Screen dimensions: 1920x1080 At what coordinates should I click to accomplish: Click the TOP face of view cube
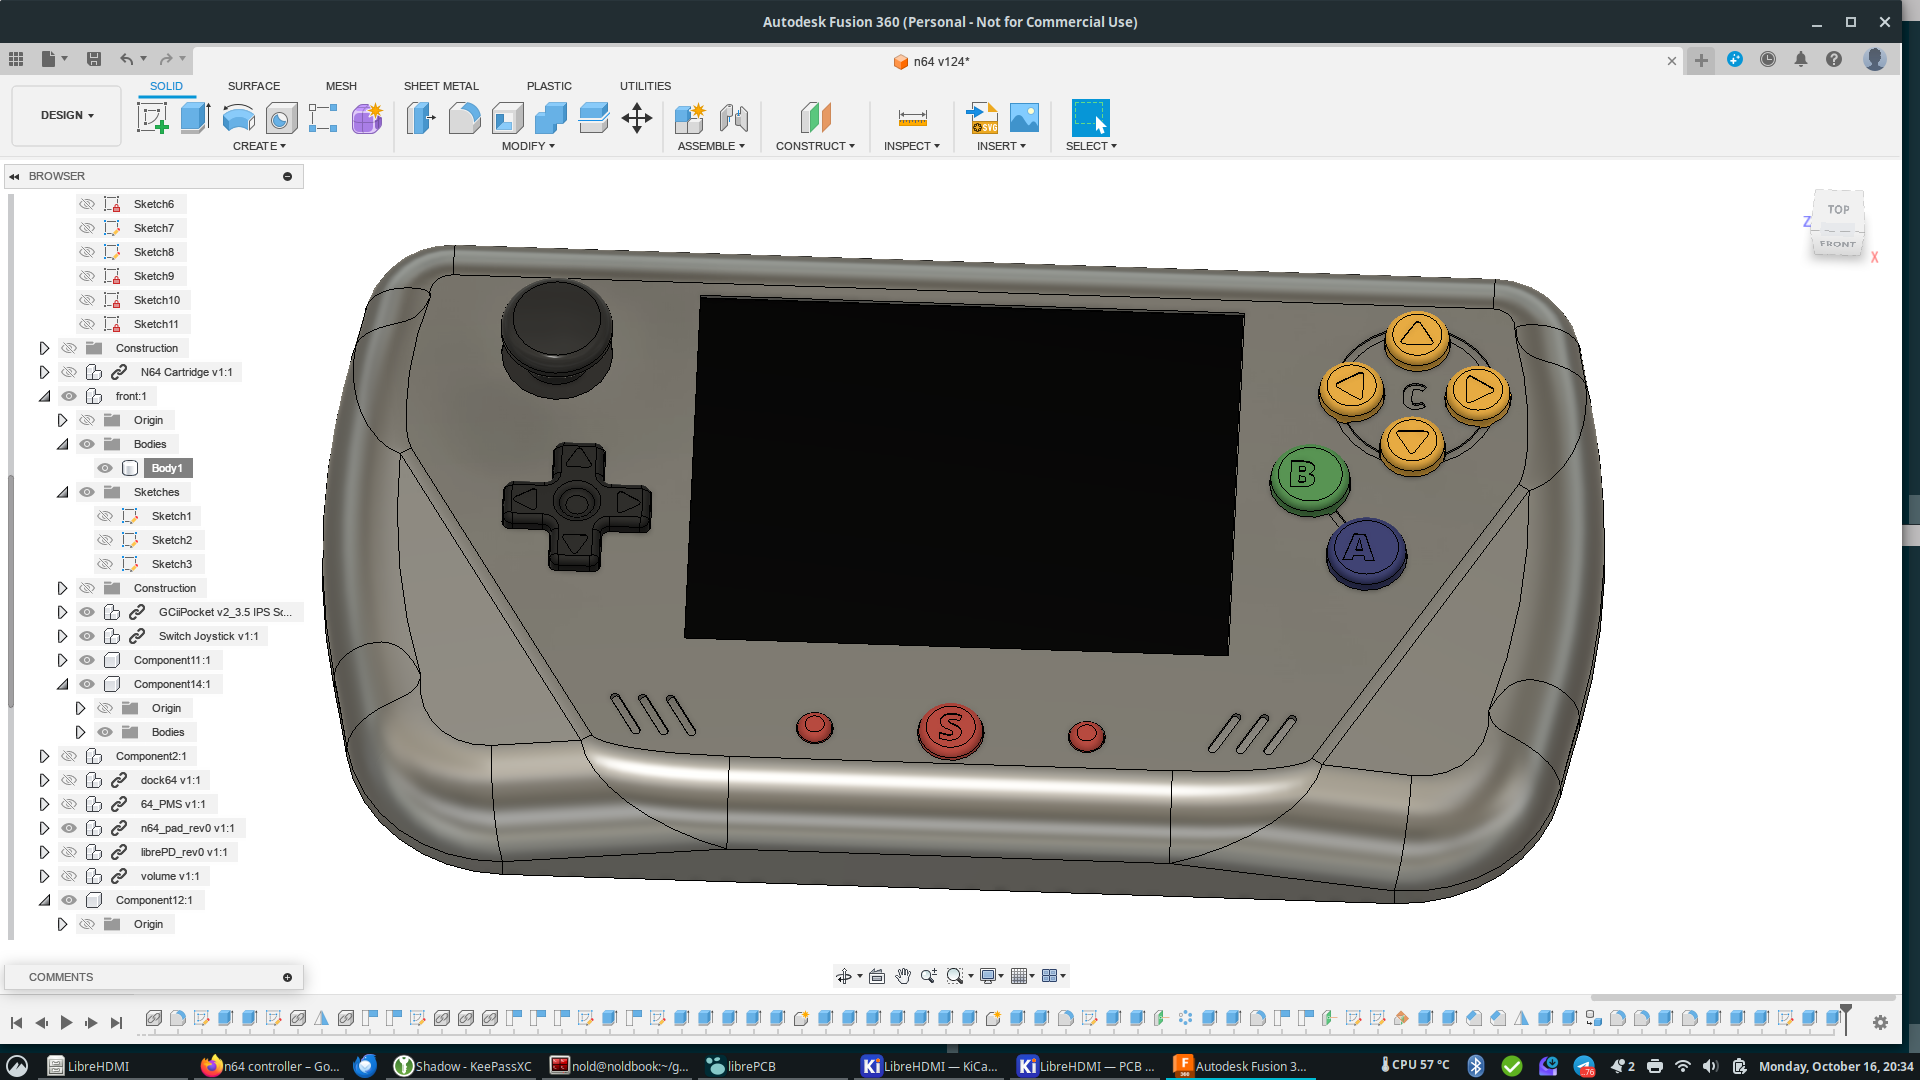click(x=1838, y=209)
